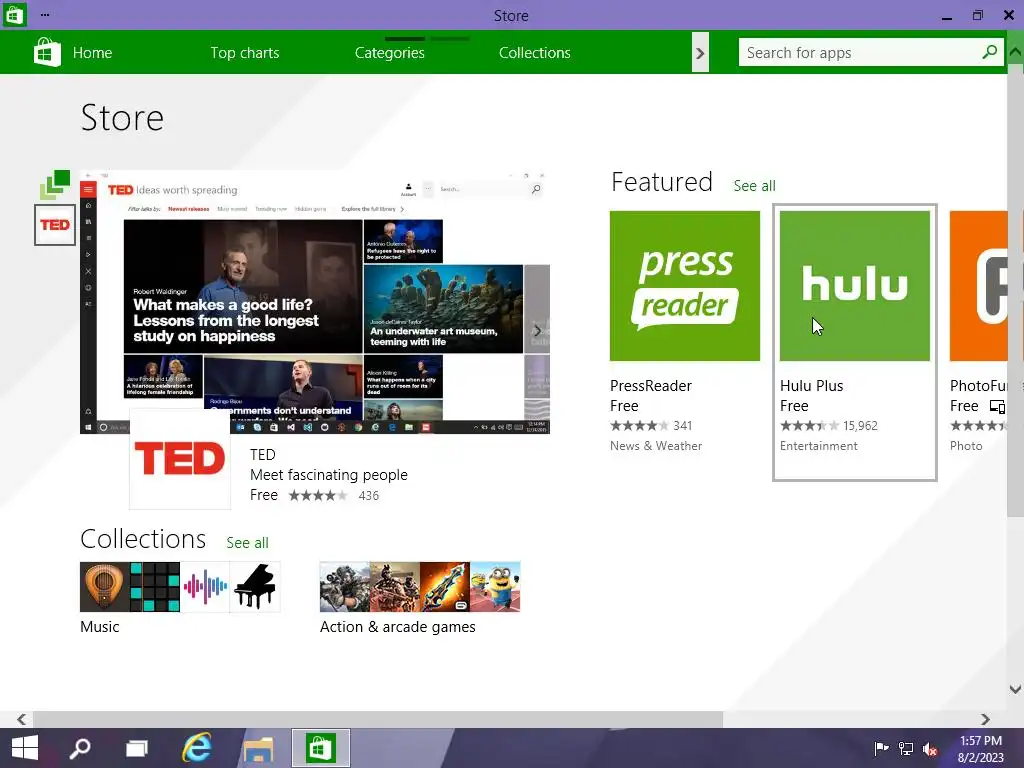Click the piano icon in Music collection

pos(255,586)
